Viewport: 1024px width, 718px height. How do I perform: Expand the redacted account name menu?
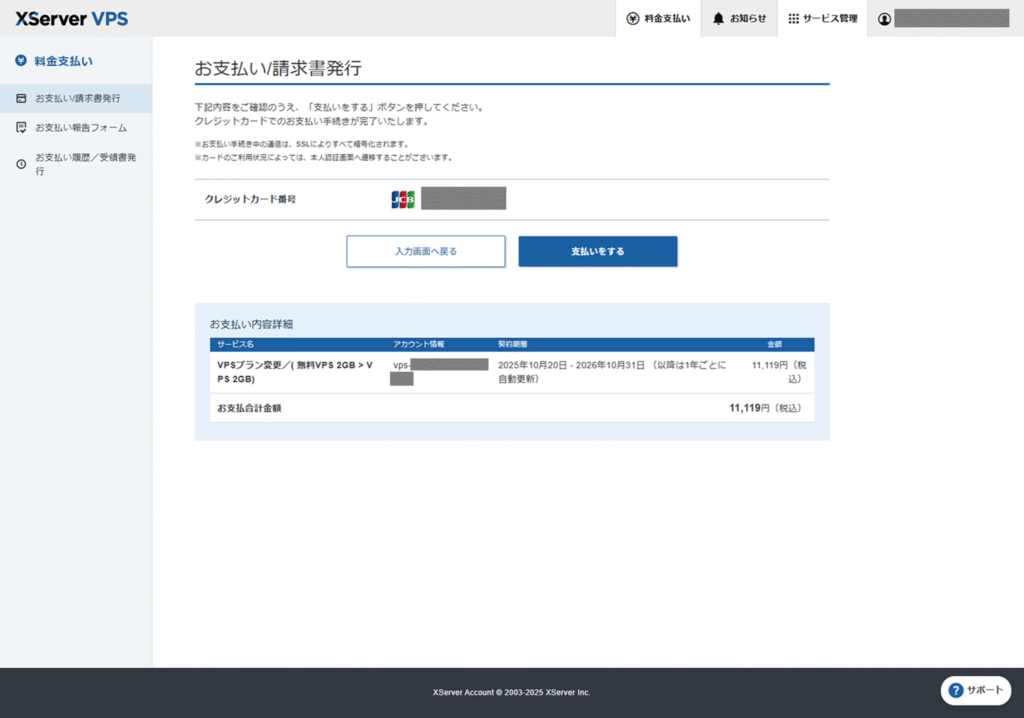click(x=951, y=18)
